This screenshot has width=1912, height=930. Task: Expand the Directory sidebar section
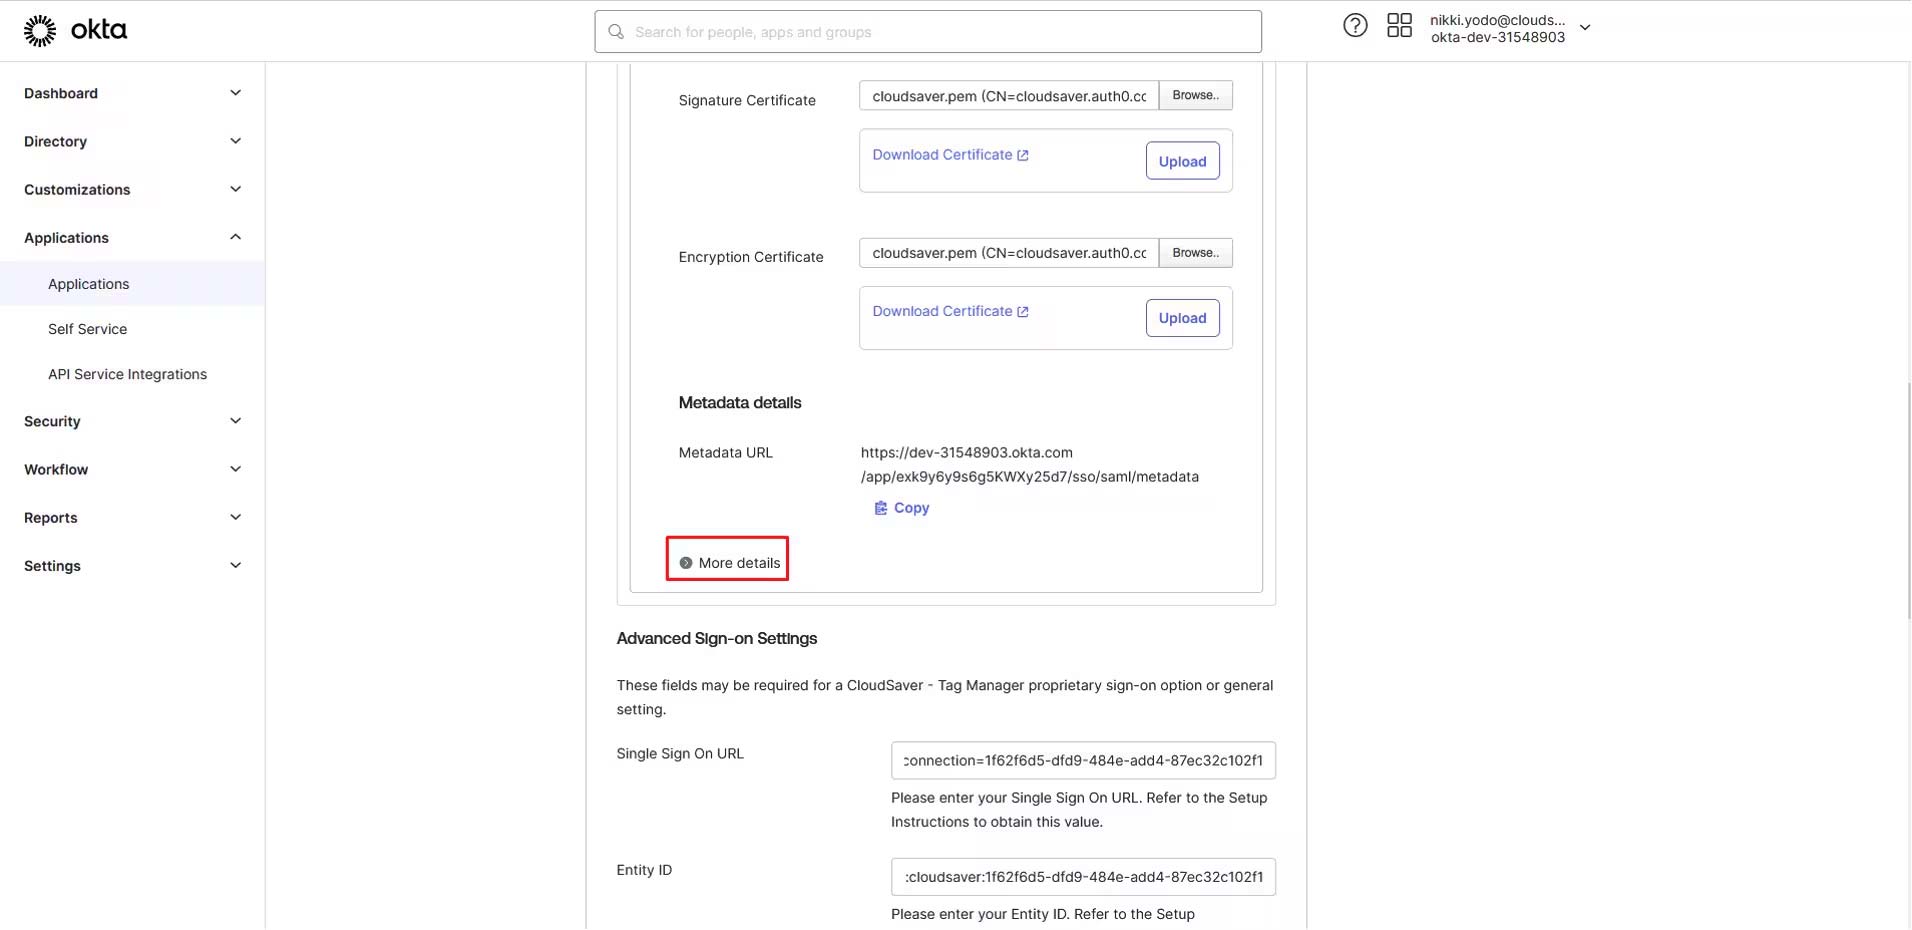(235, 141)
